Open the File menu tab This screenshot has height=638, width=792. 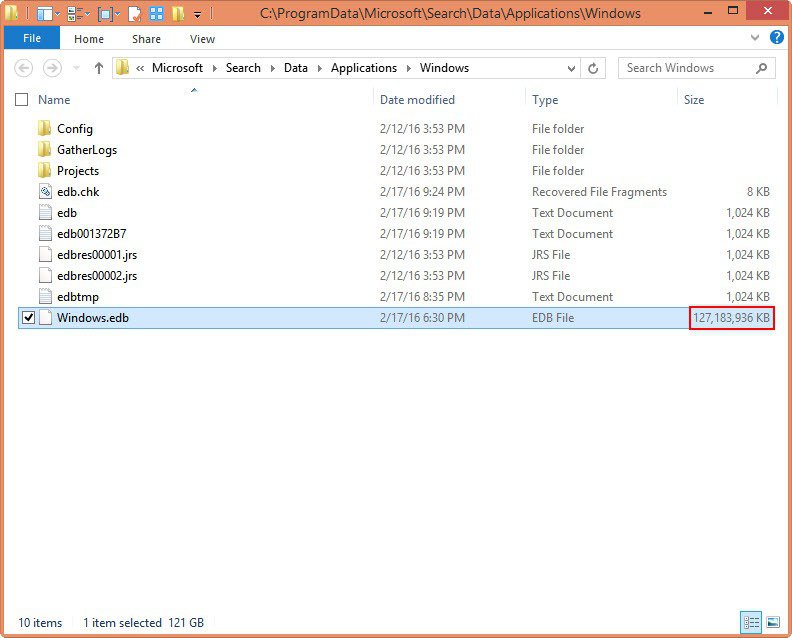(x=32, y=38)
